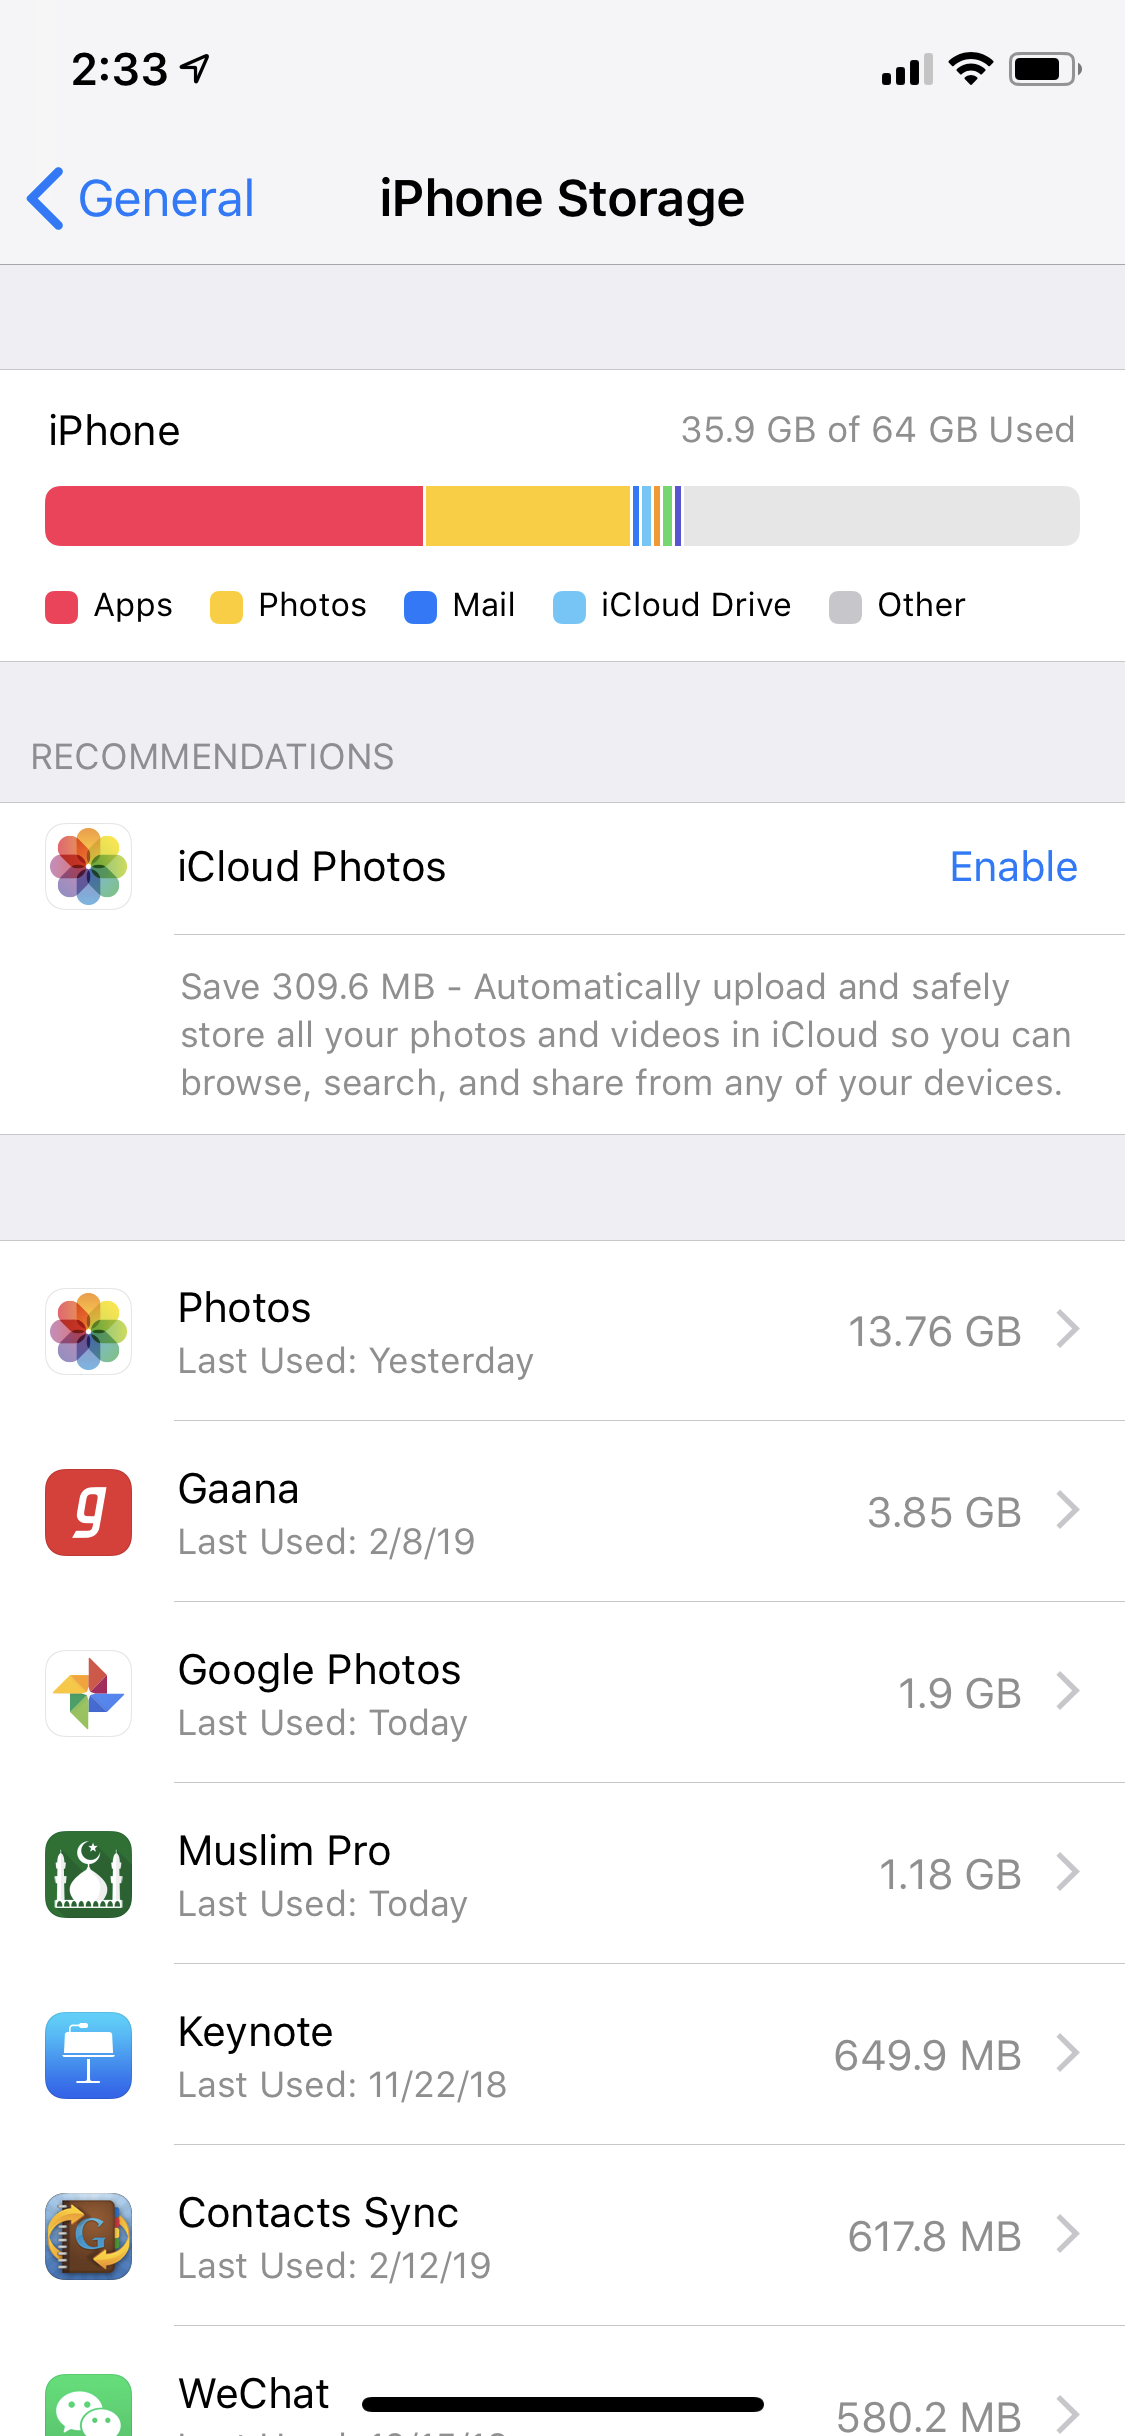
Task: Tap the WeChat app icon
Action: click(x=88, y=2408)
